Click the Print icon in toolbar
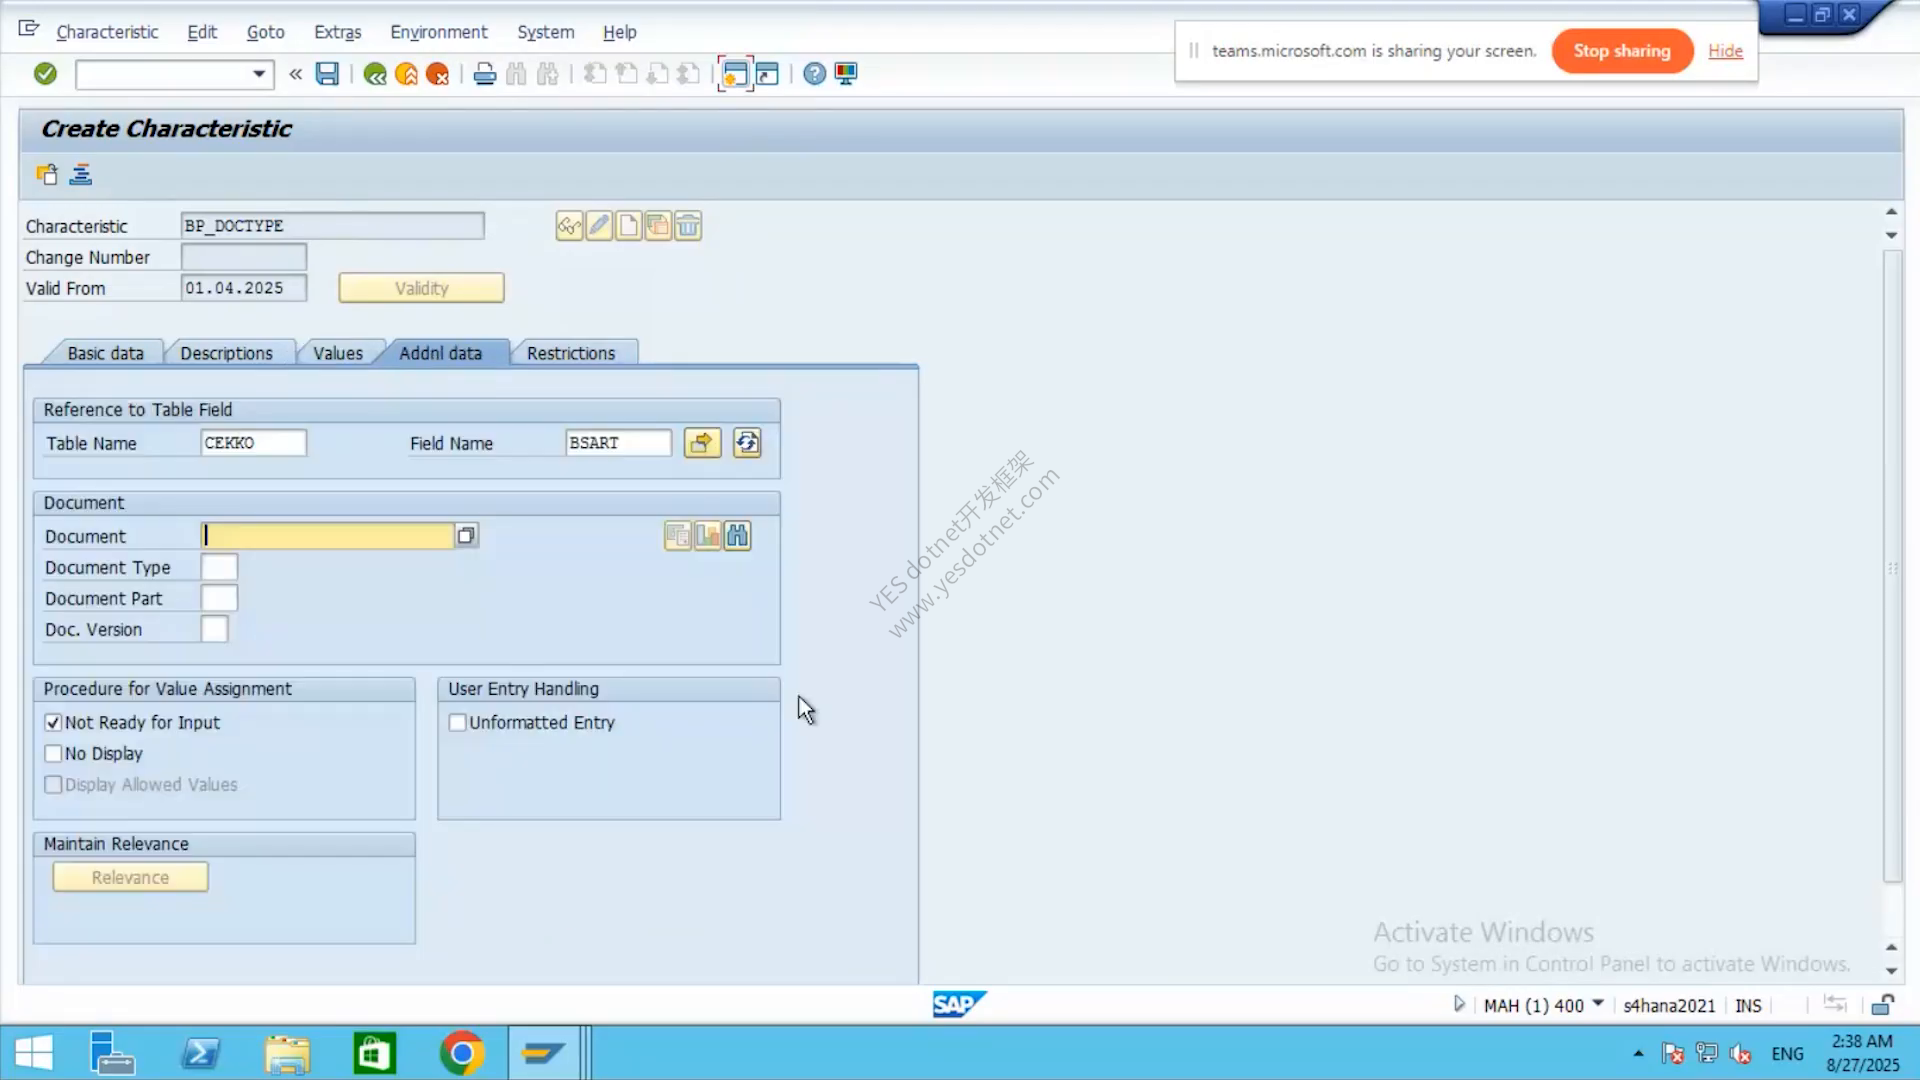 [485, 73]
